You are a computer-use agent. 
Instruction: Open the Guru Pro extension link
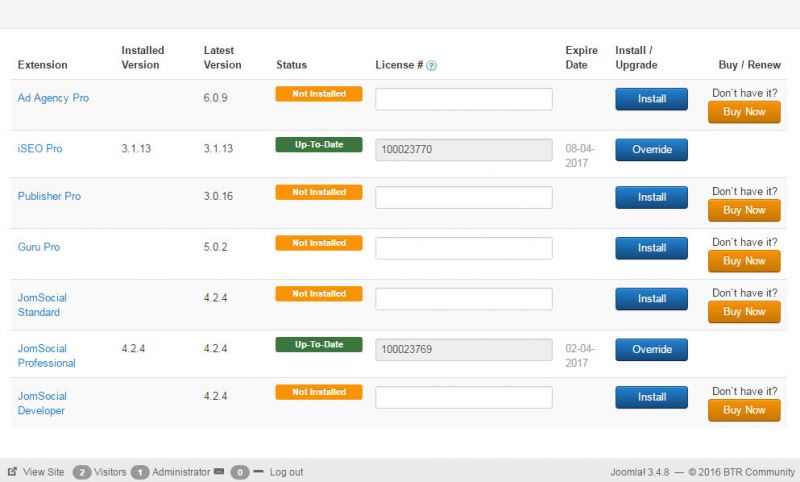tap(39, 247)
